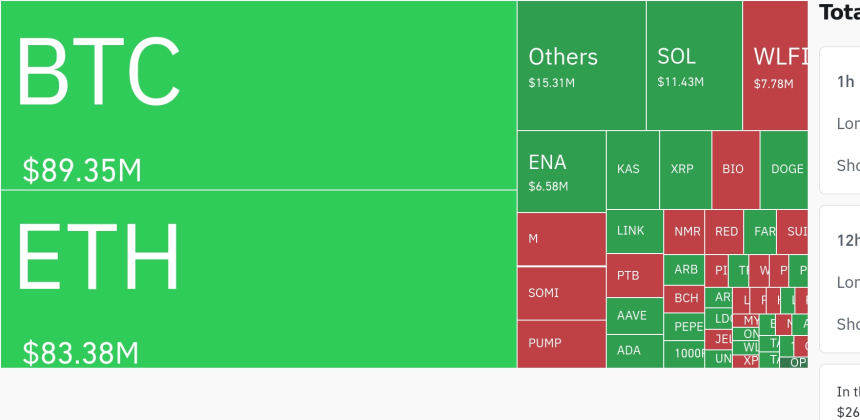The image size is (860, 420).
Task: Click the SOL heatmap tile
Action: pyautogui.click(x=693, y=66)
